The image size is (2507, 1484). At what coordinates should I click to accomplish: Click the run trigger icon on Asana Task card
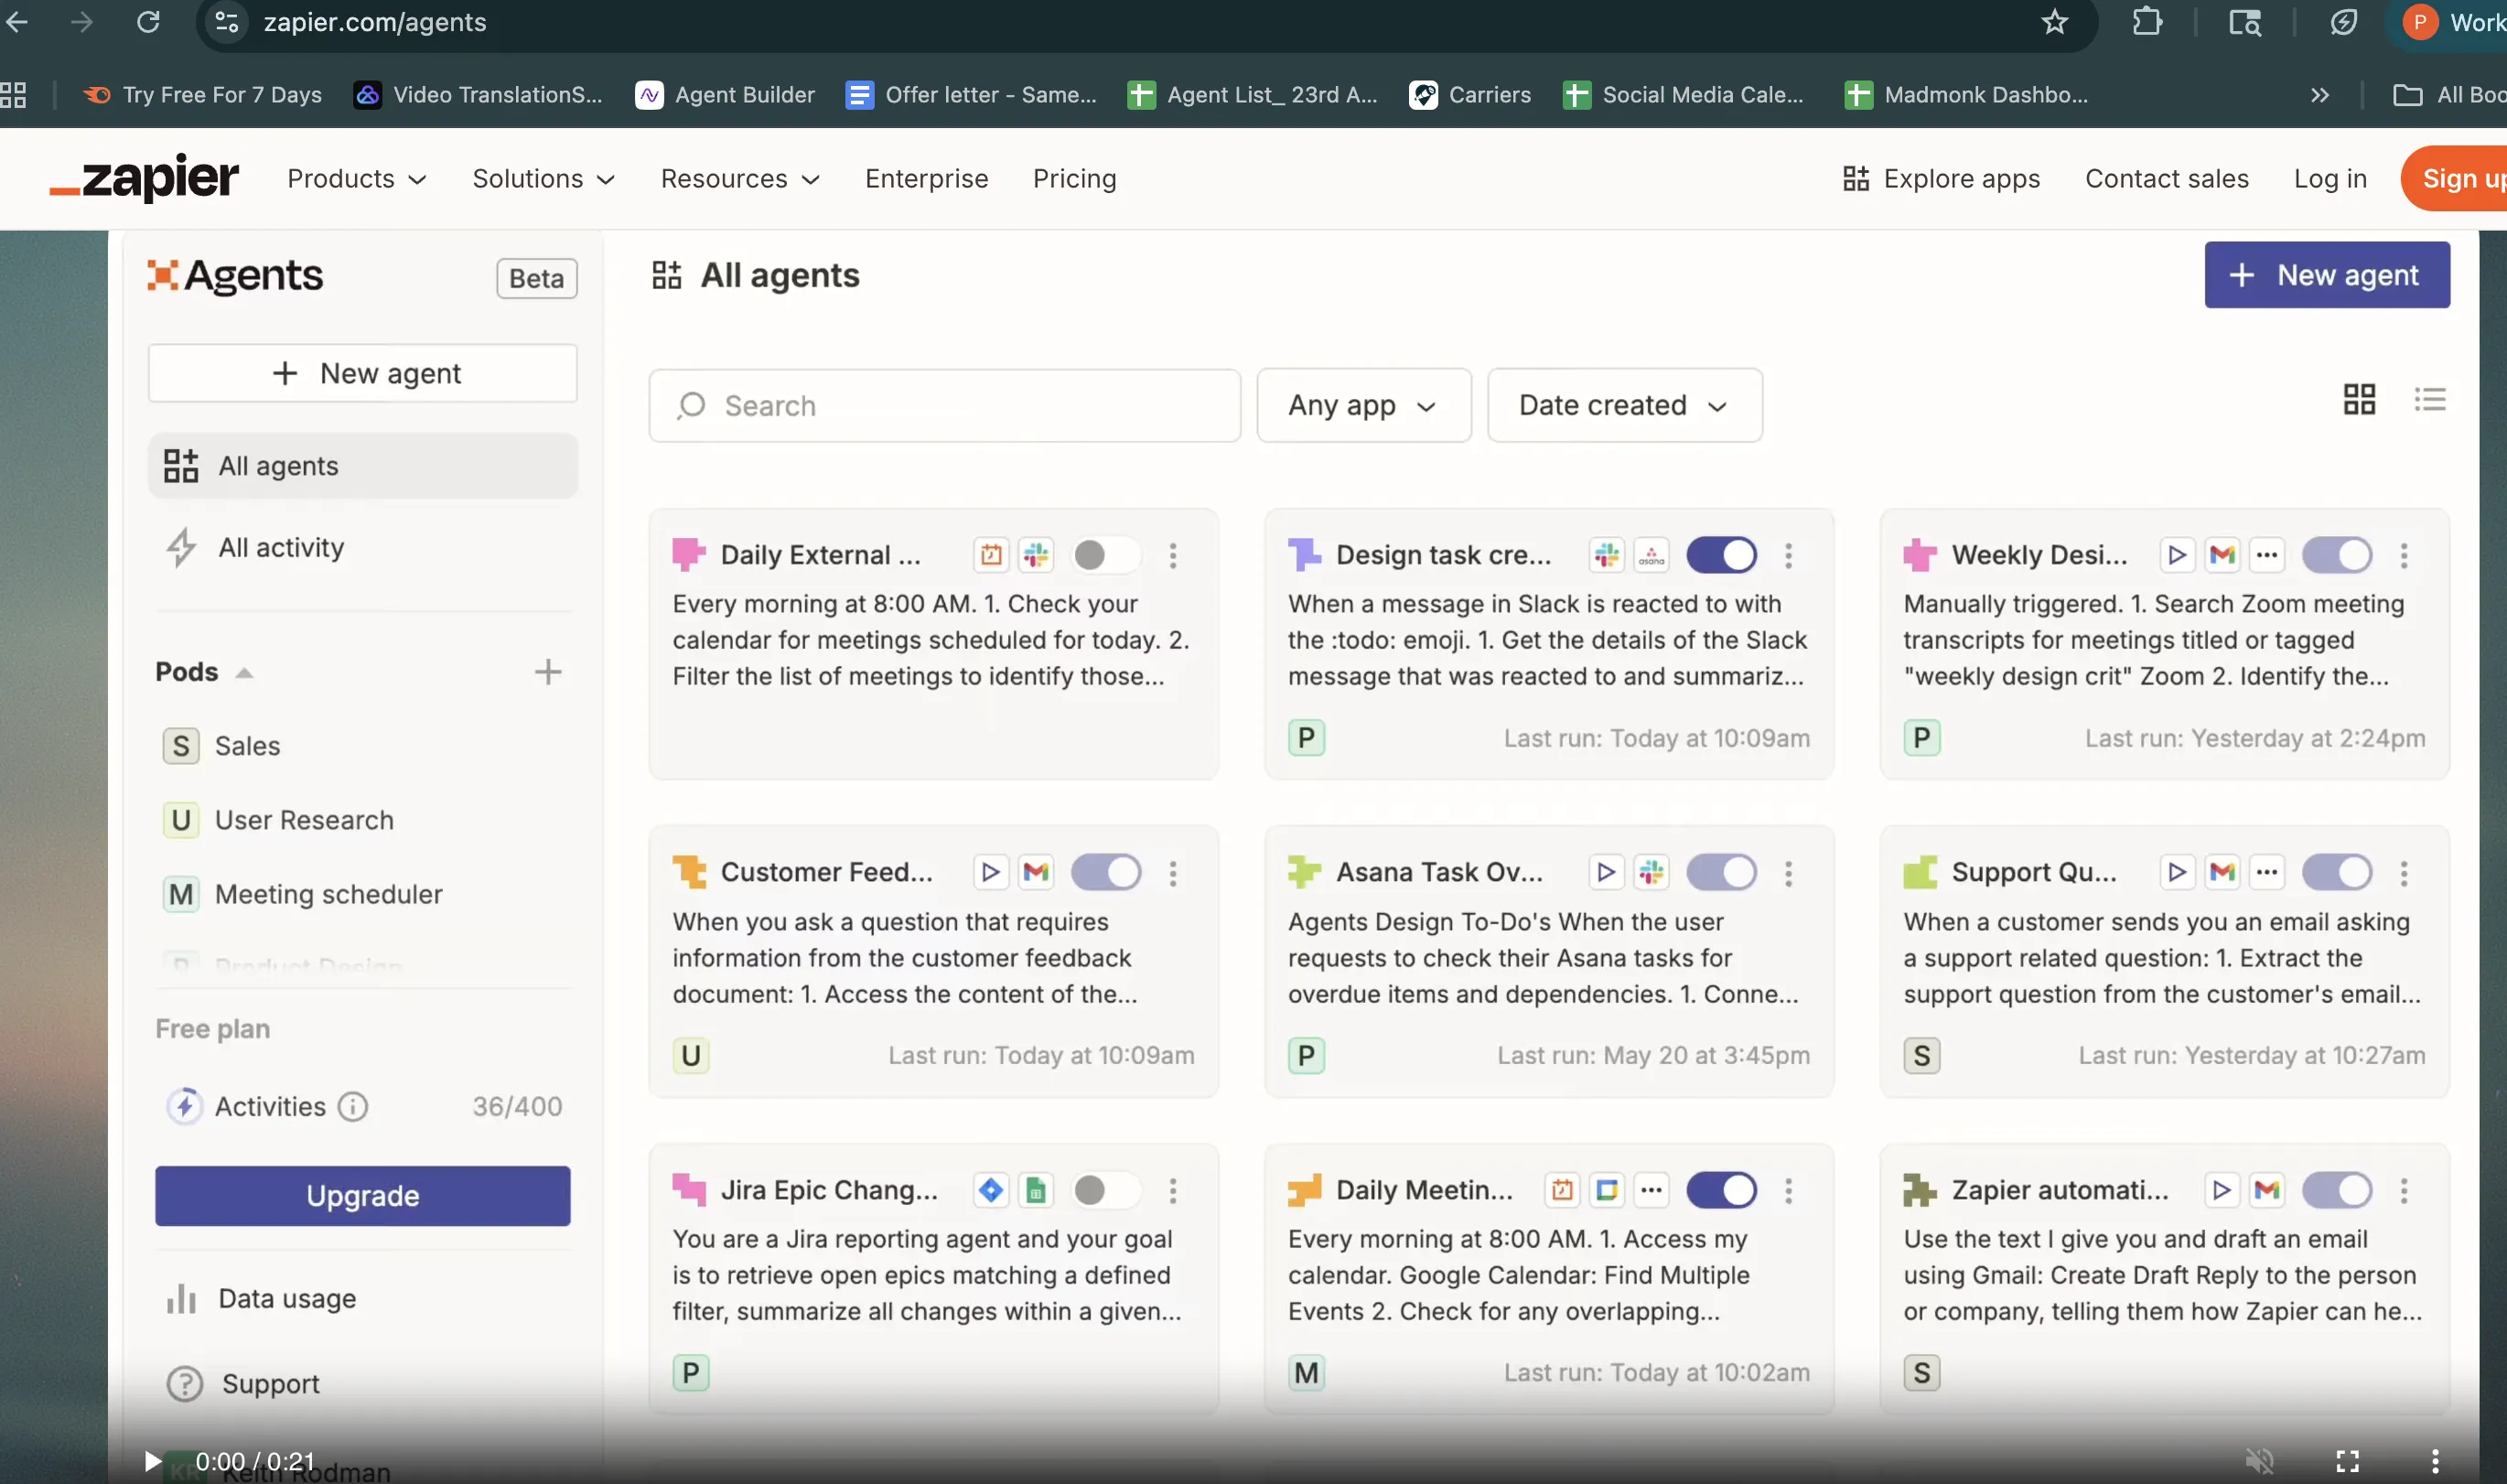[x=1606, y=872]
